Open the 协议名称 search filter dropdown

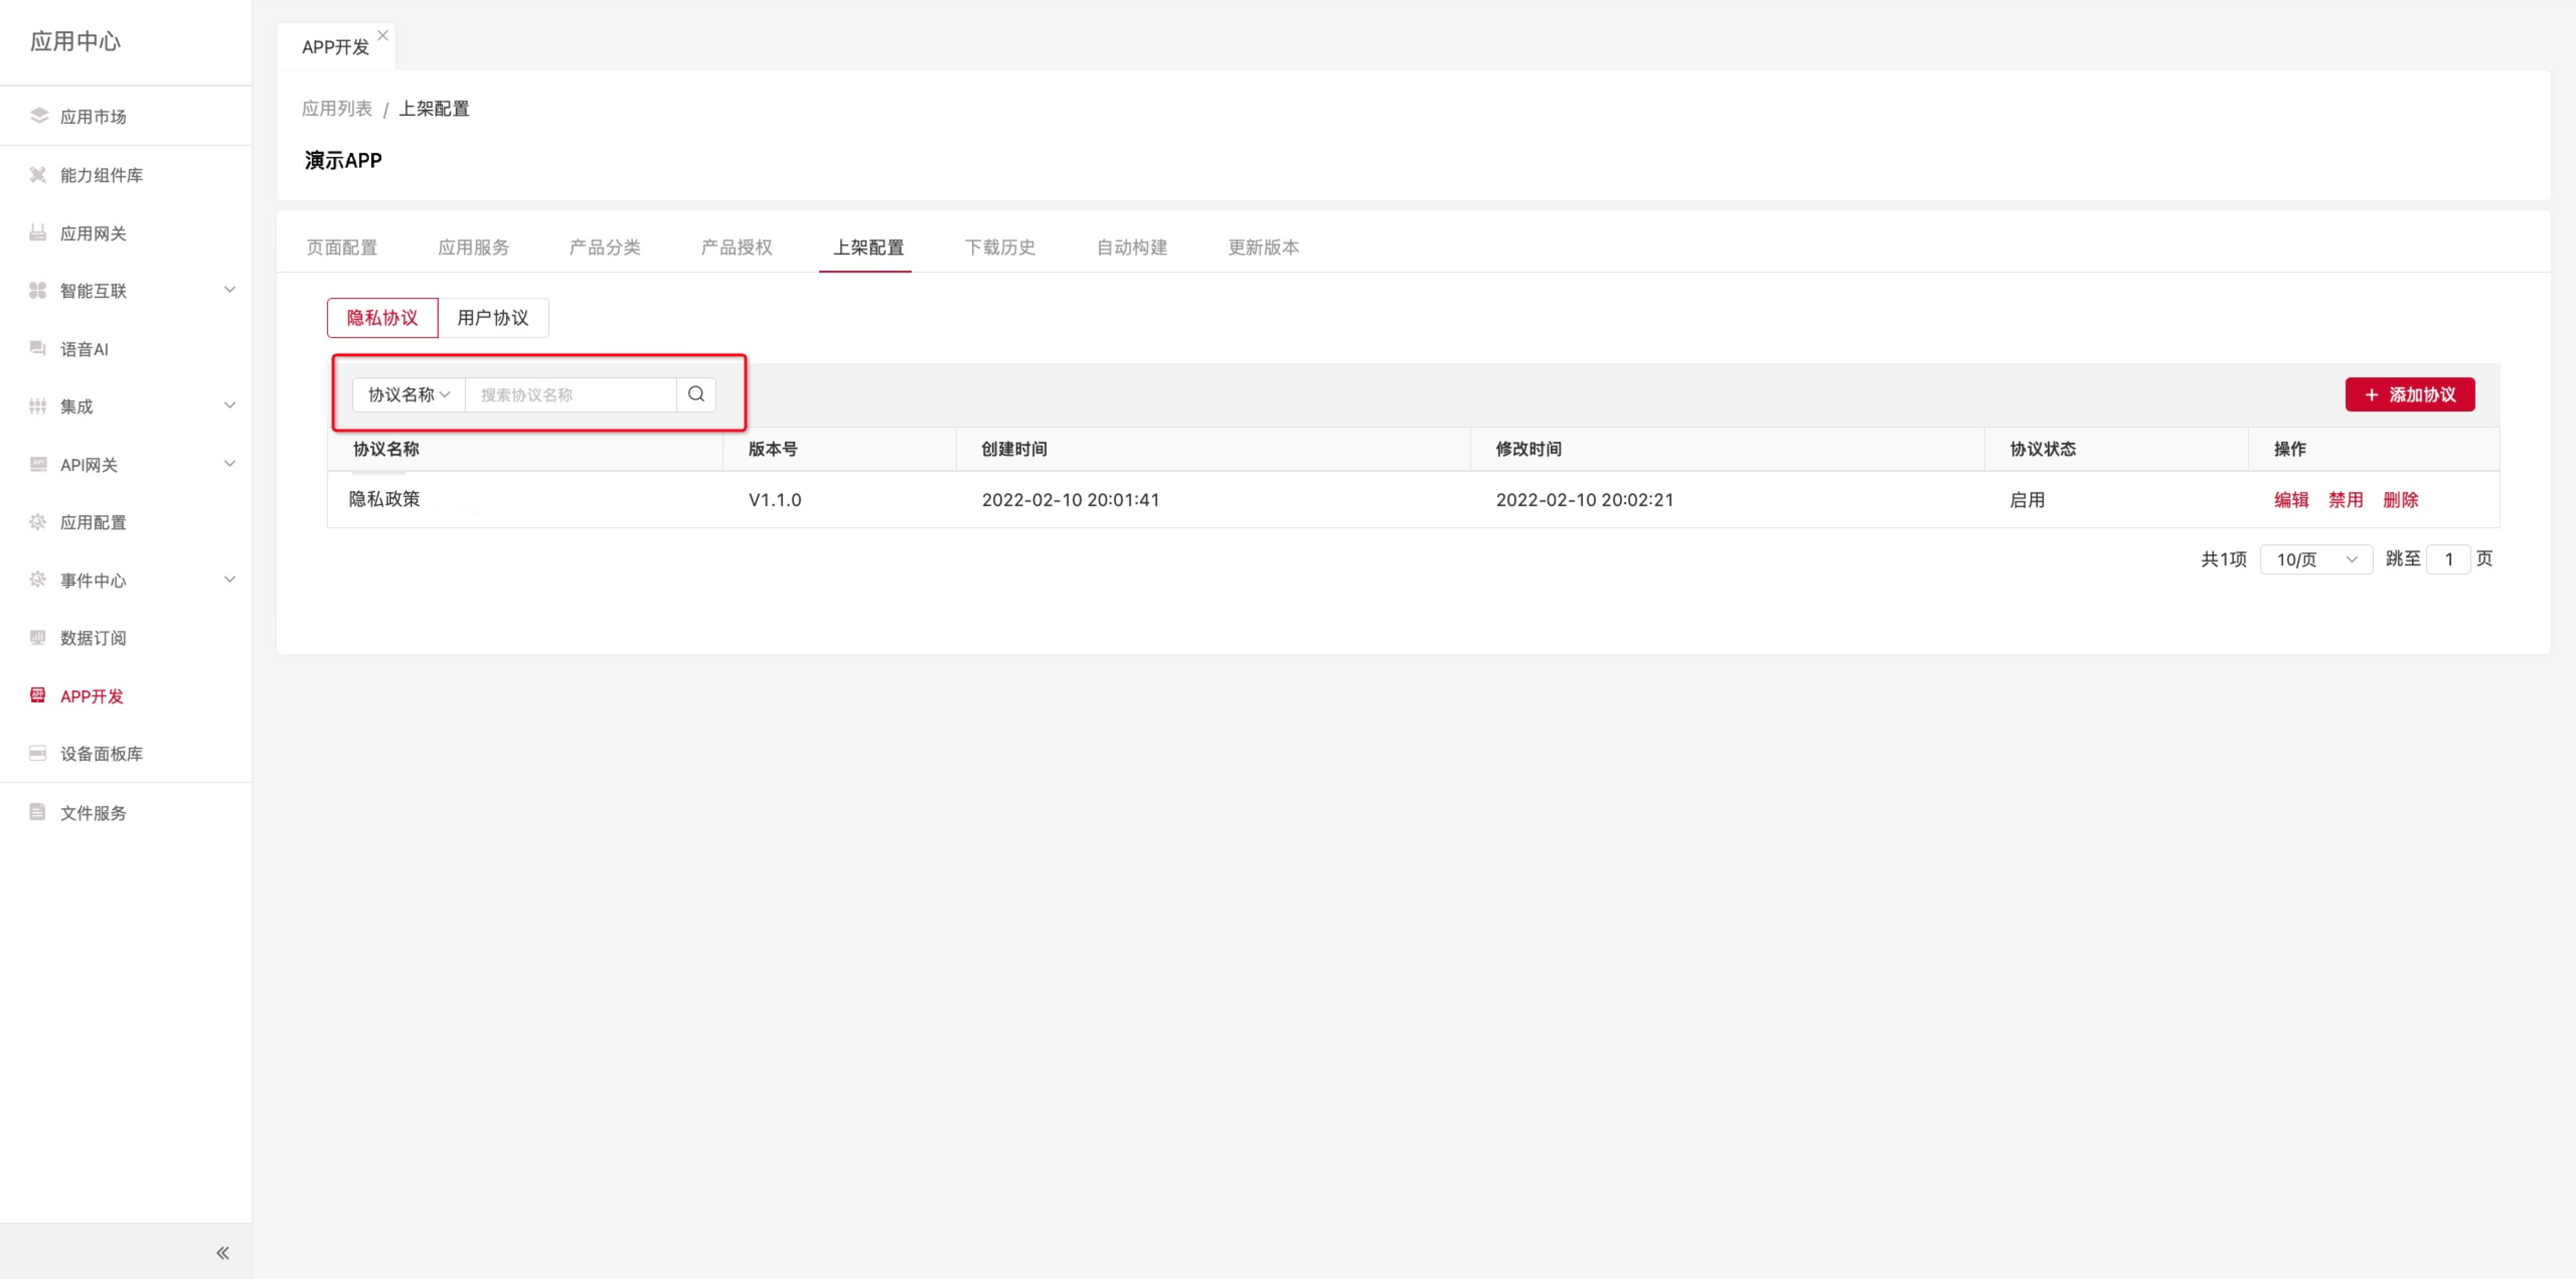408,394
